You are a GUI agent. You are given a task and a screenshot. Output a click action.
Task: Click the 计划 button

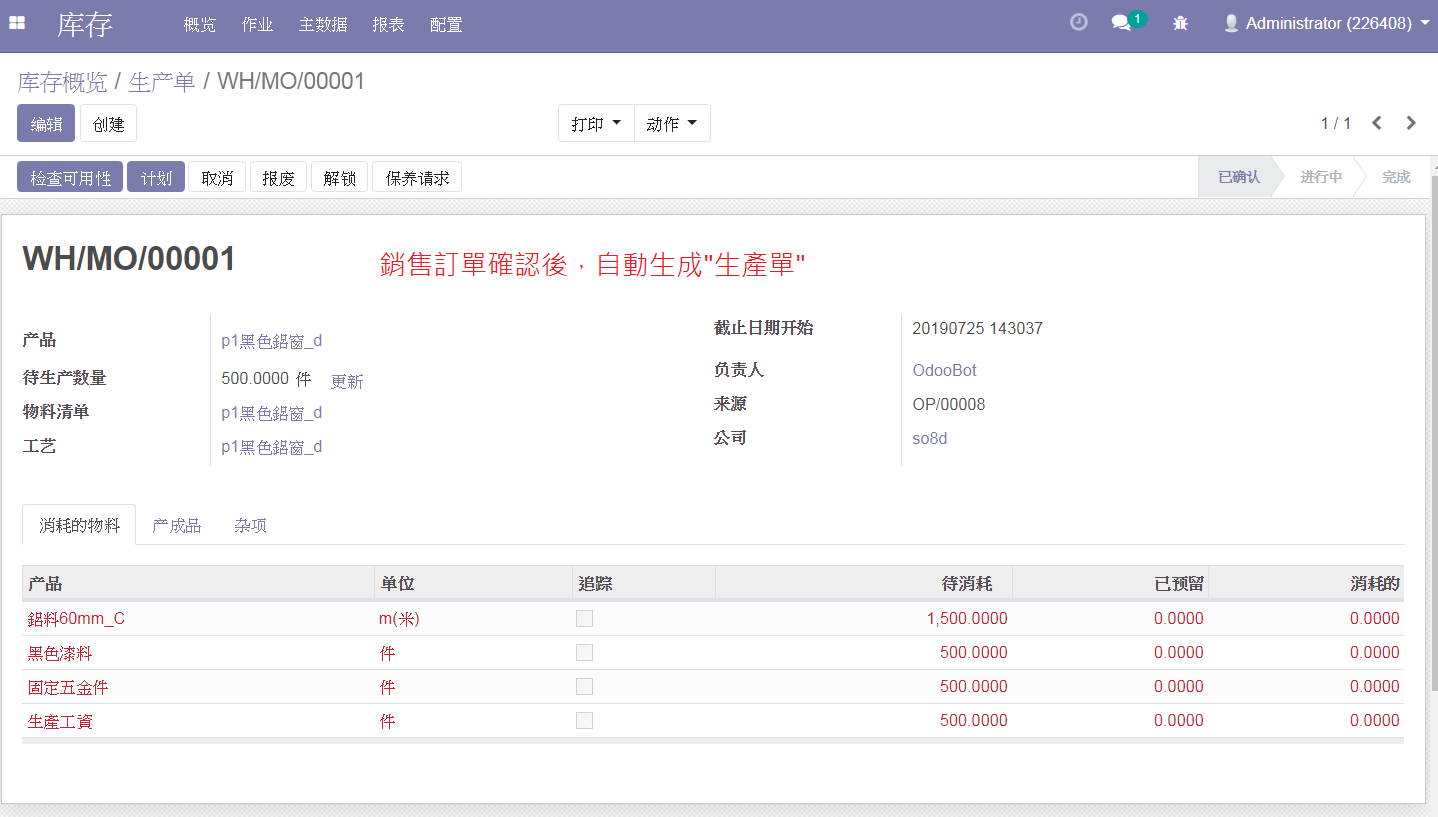click(x=156, y=178)
